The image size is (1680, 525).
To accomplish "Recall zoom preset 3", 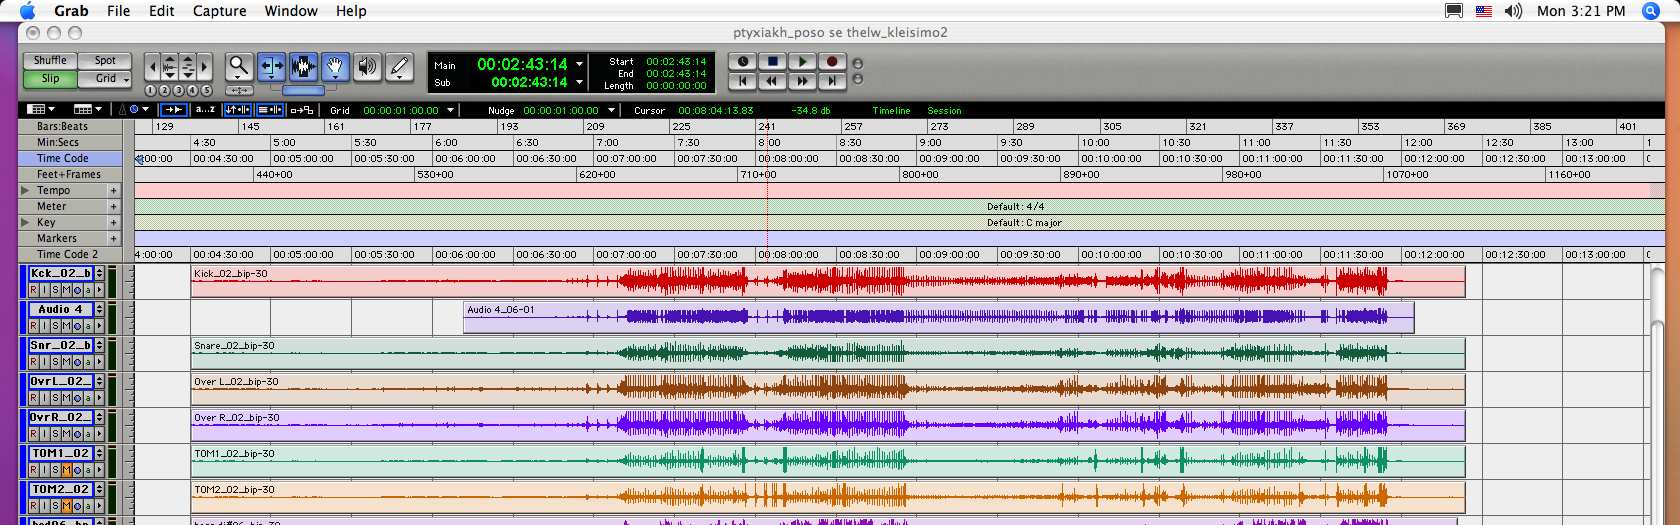I will click(179, 91).
